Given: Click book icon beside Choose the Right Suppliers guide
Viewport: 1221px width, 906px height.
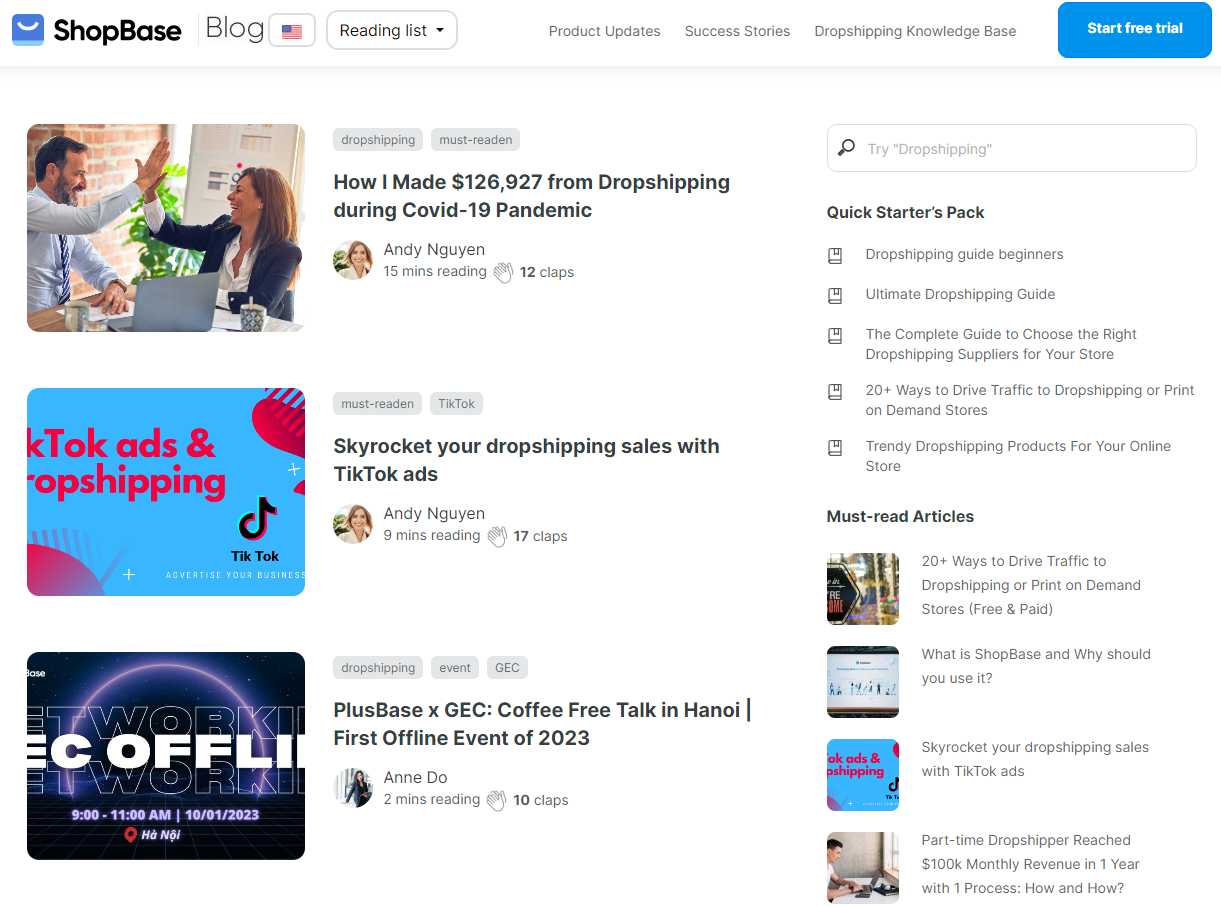Looking at the screenshot, I should click(x=835, y=335).
